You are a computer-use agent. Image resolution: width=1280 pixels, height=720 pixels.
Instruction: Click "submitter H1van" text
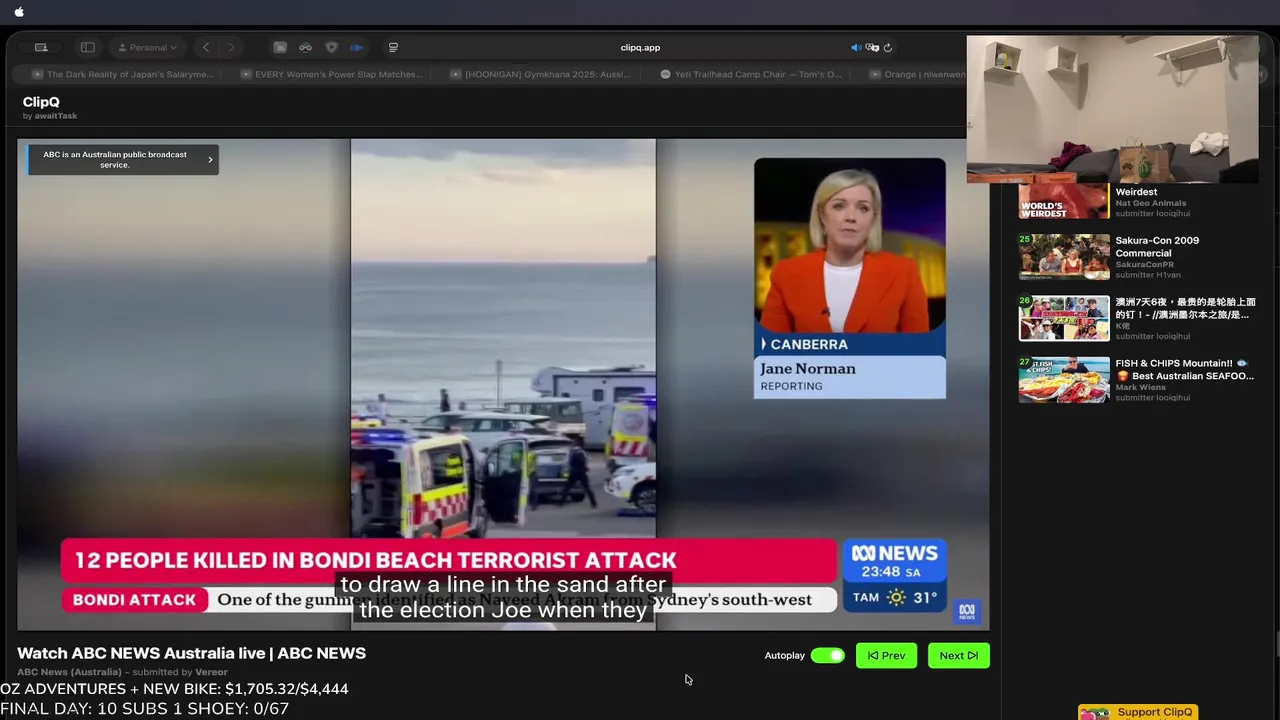[1148, 275]
